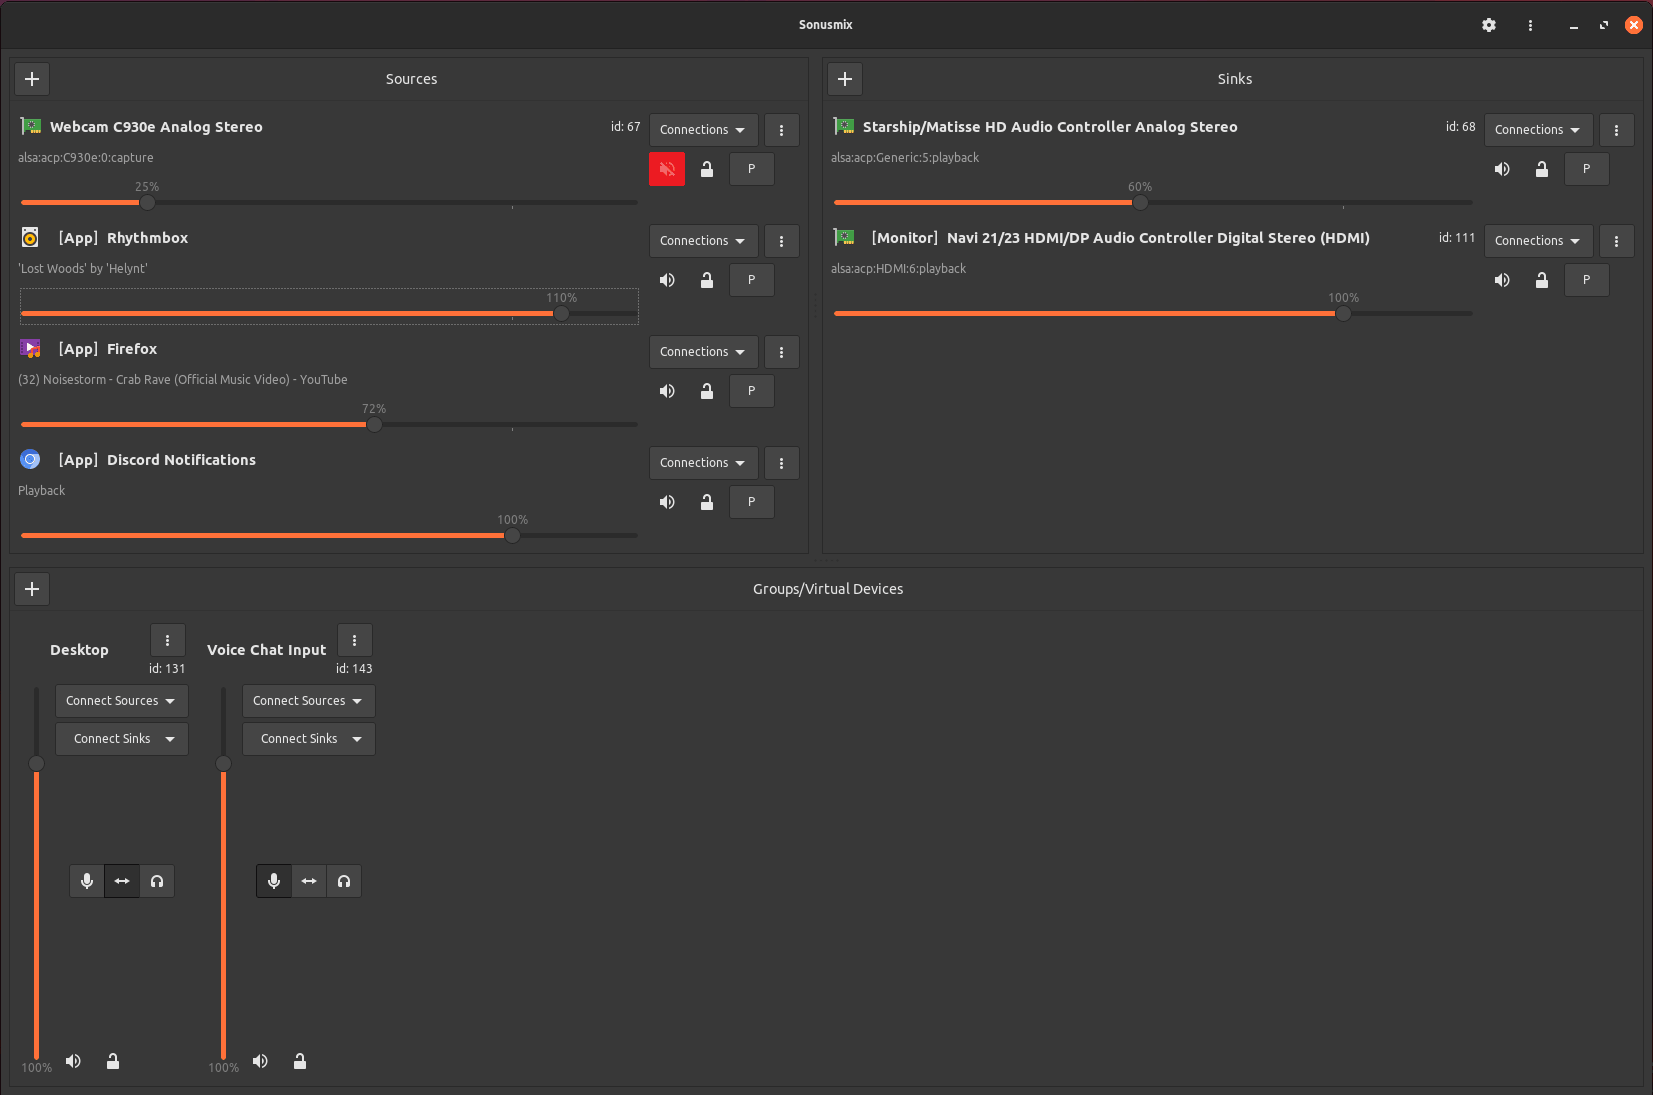The height and width of the screenshot is (1095, 1653).
Task: Add a new group or virtual device
Action: 32,589
